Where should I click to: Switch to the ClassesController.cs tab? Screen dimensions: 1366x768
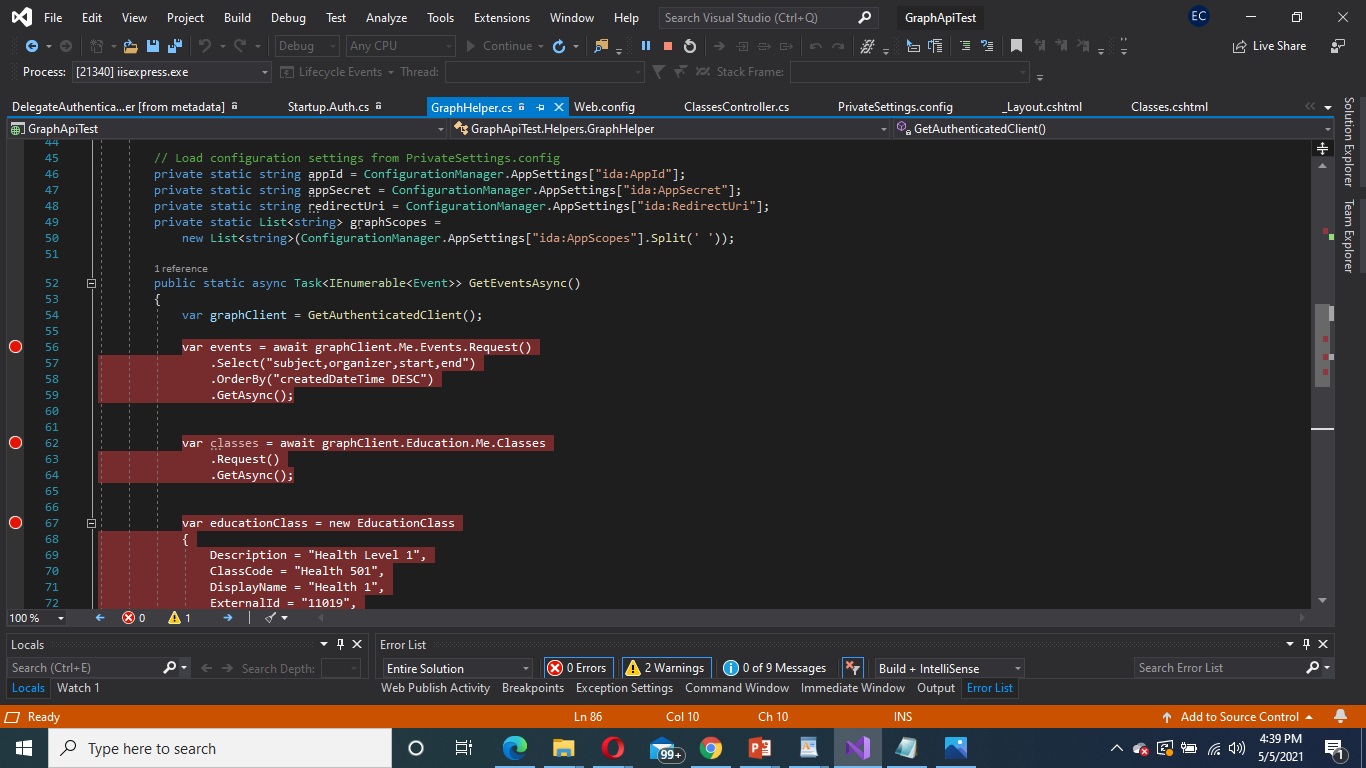click(737, 107)
